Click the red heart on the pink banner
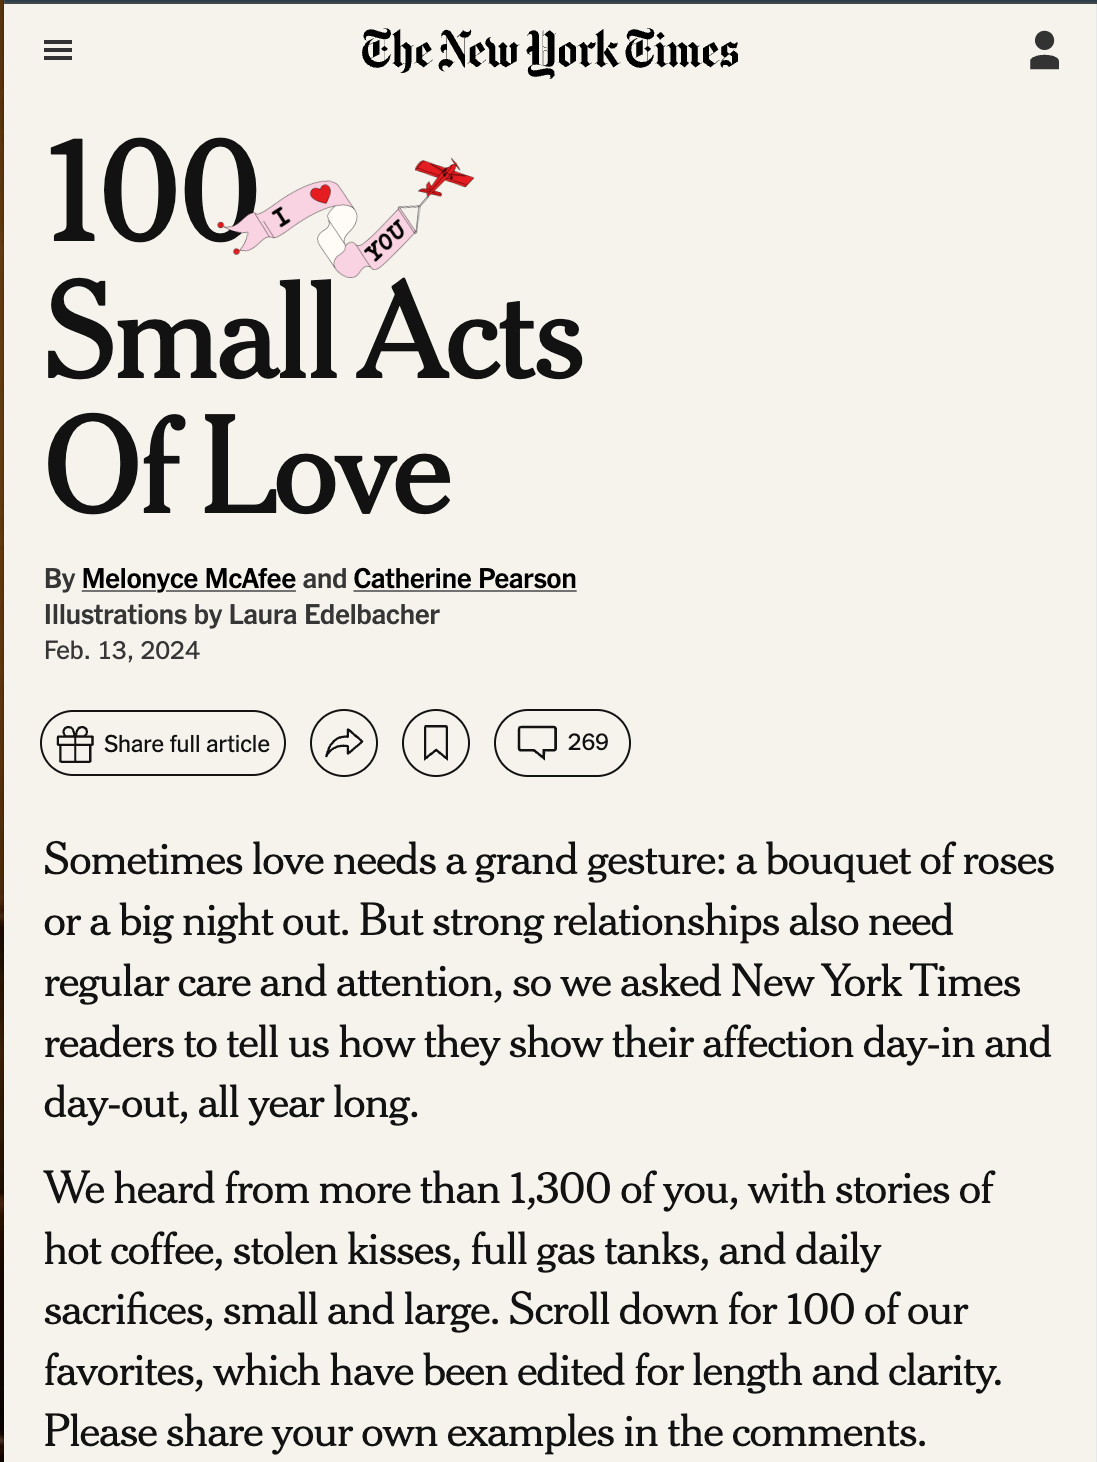The image size is (1097, 1462). pyautogui.click(x=320, y=193)
